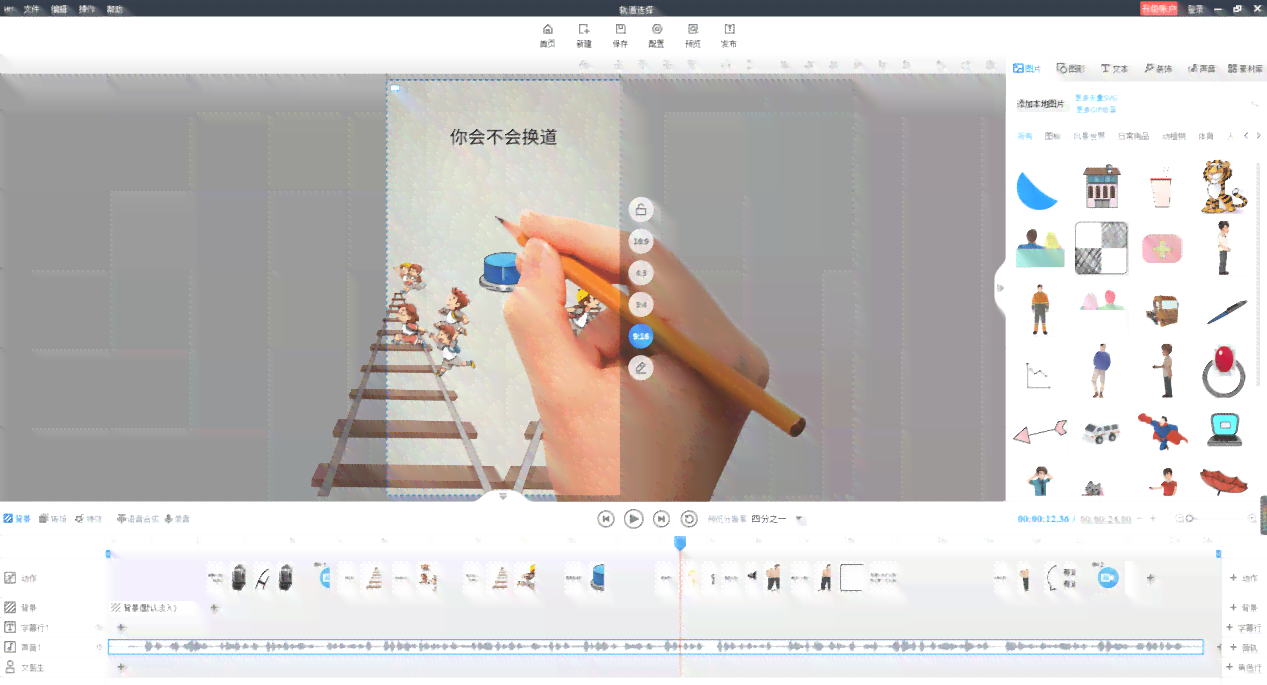Click 添加本地图片 add local image button
The image size is (1267, 685).
(1040, 104)
